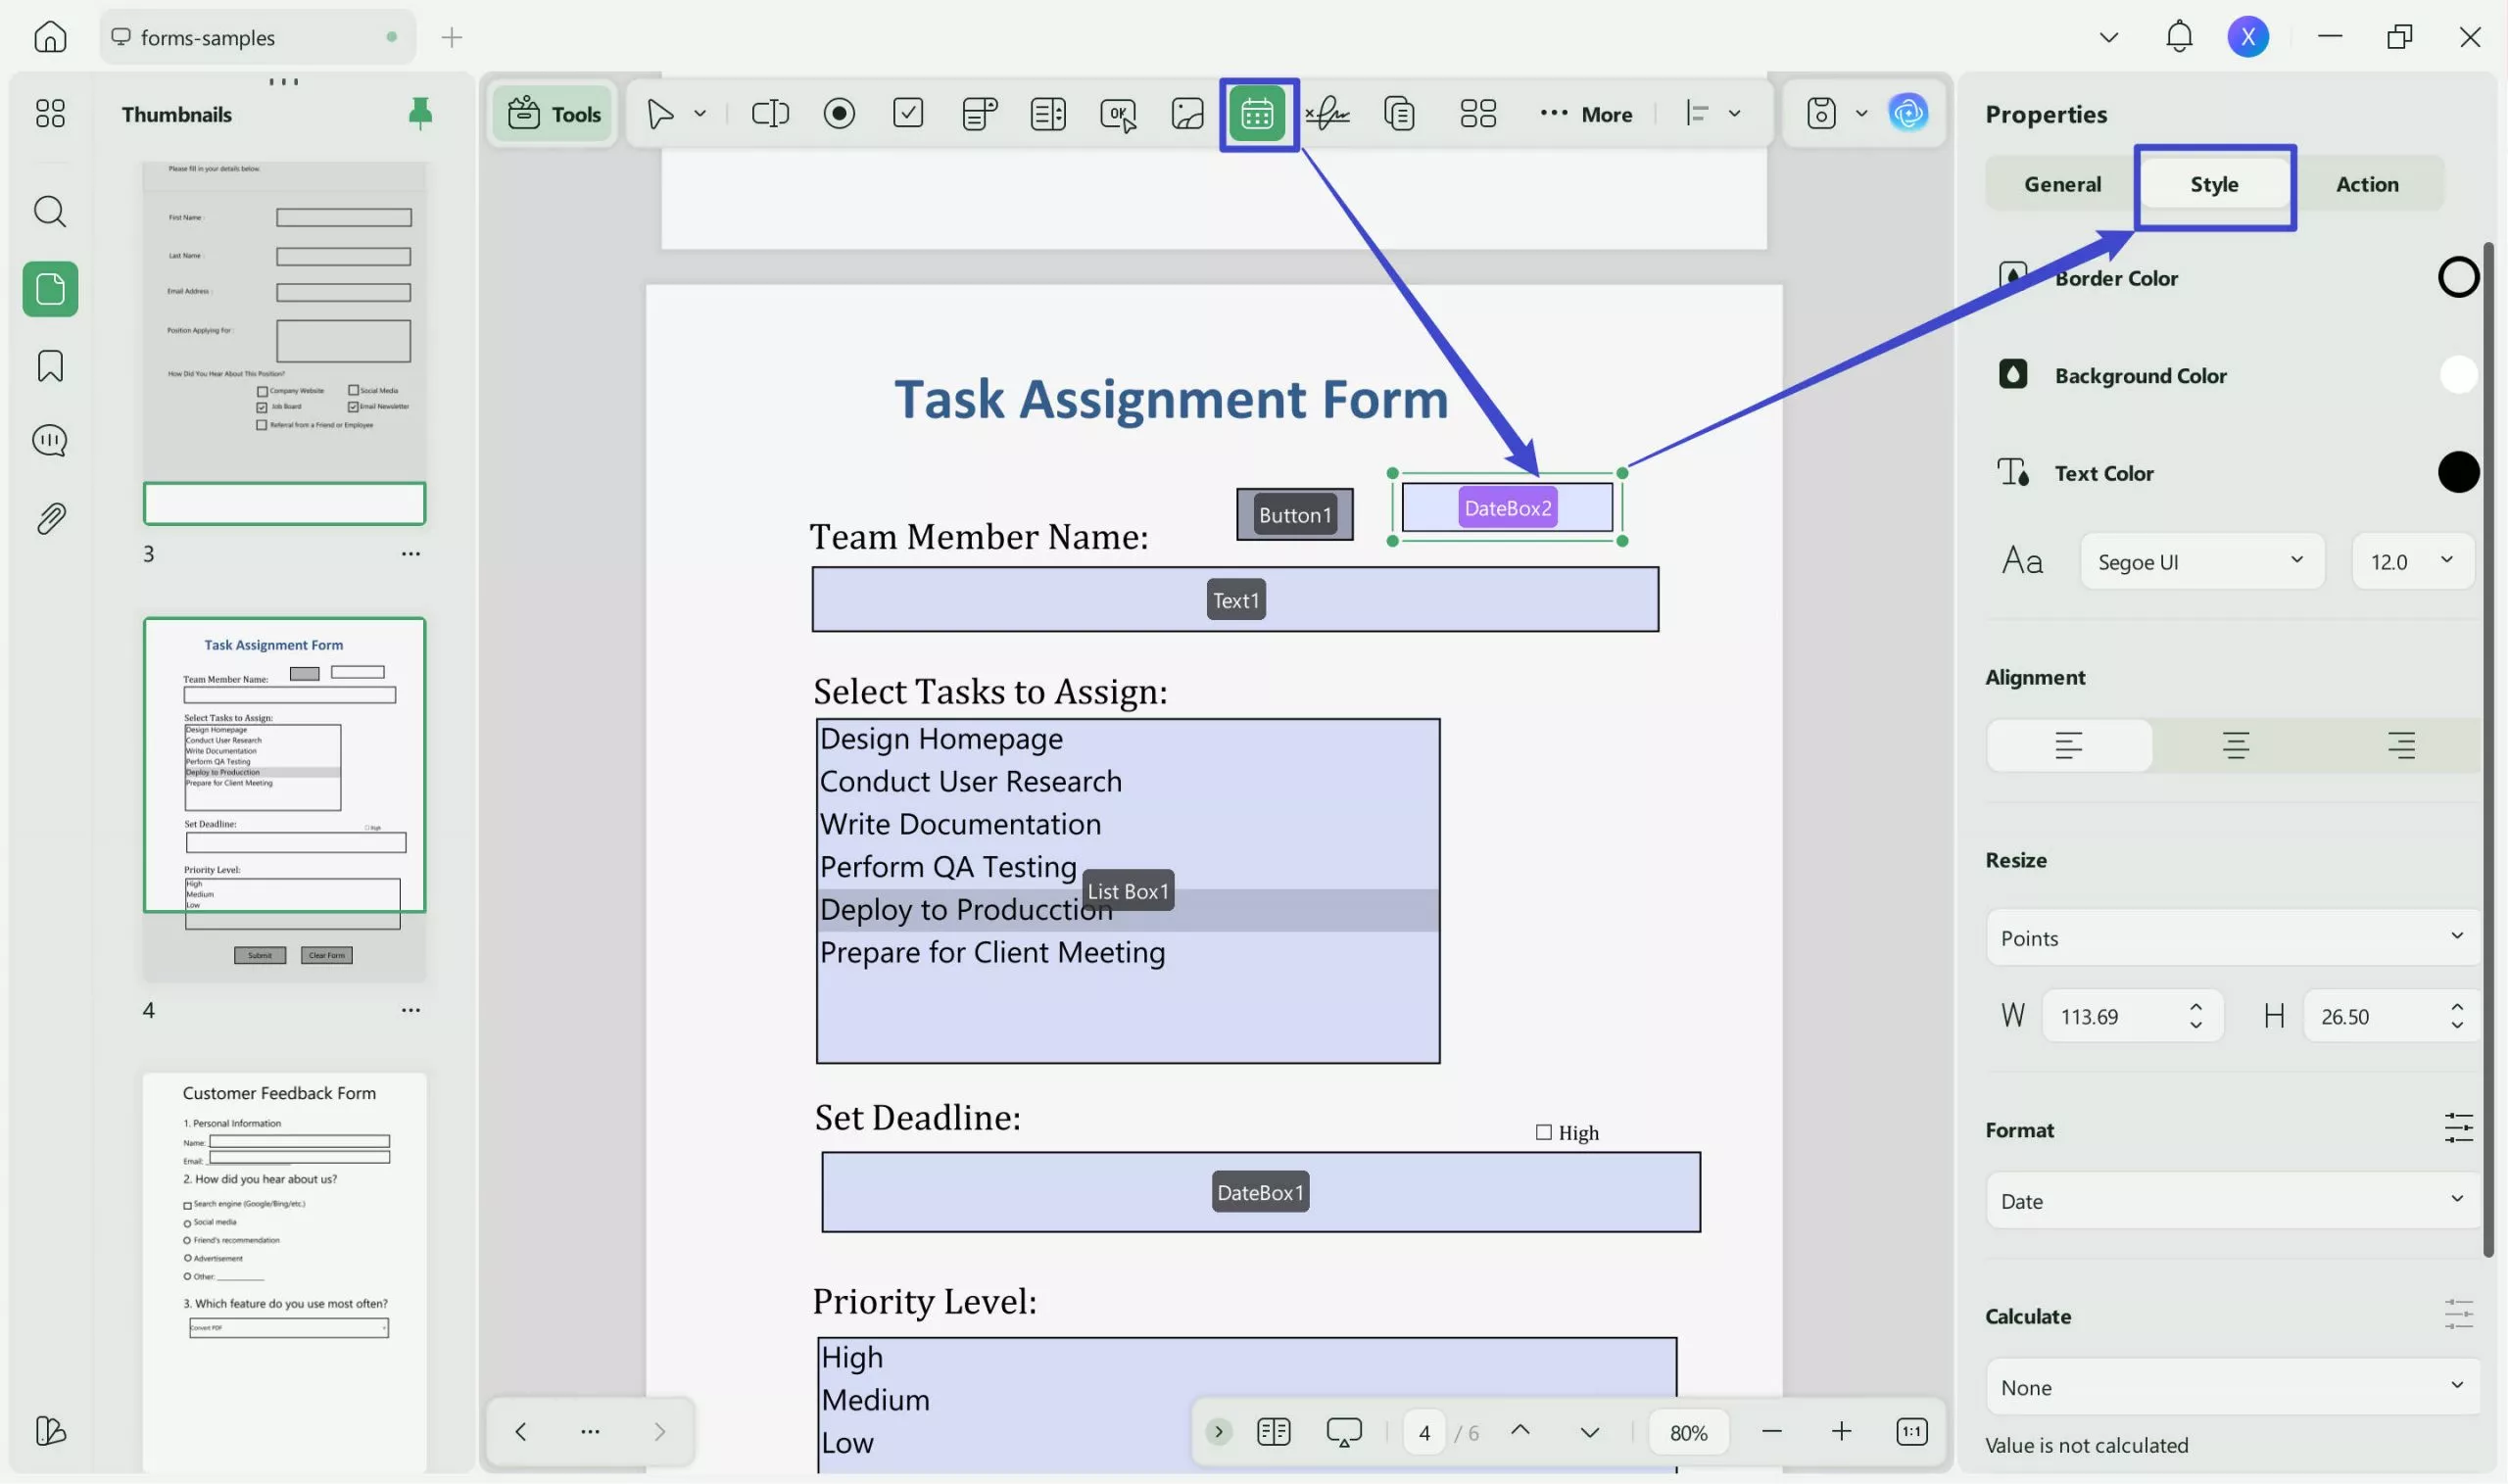Select the Checkbox form tool
Screen dimensions: 2508x1484
[x=908, y=113]
